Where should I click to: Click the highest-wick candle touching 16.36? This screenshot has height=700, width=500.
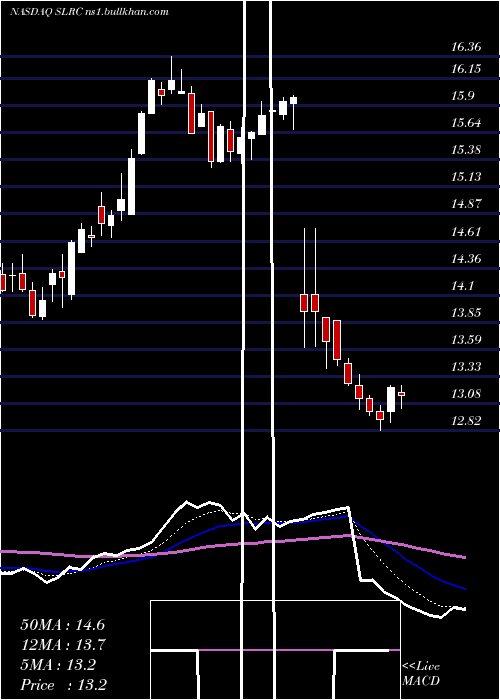tap(171, 75)
